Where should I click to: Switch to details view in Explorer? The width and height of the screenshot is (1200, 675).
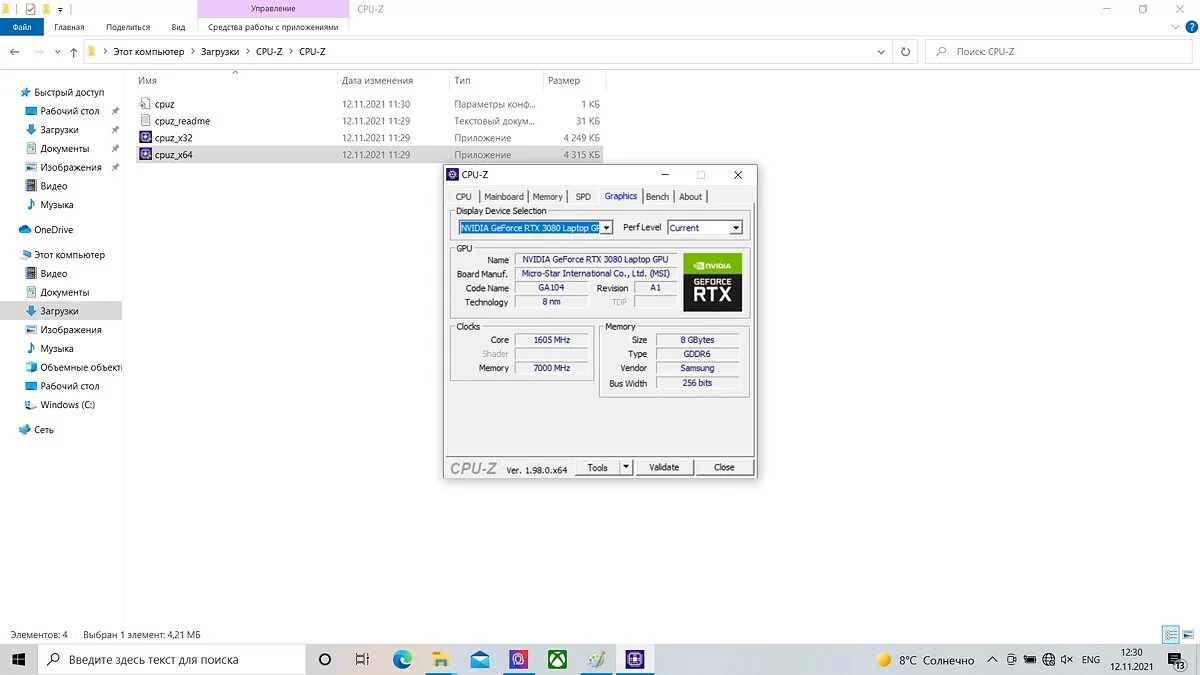tap(1170, 635)
